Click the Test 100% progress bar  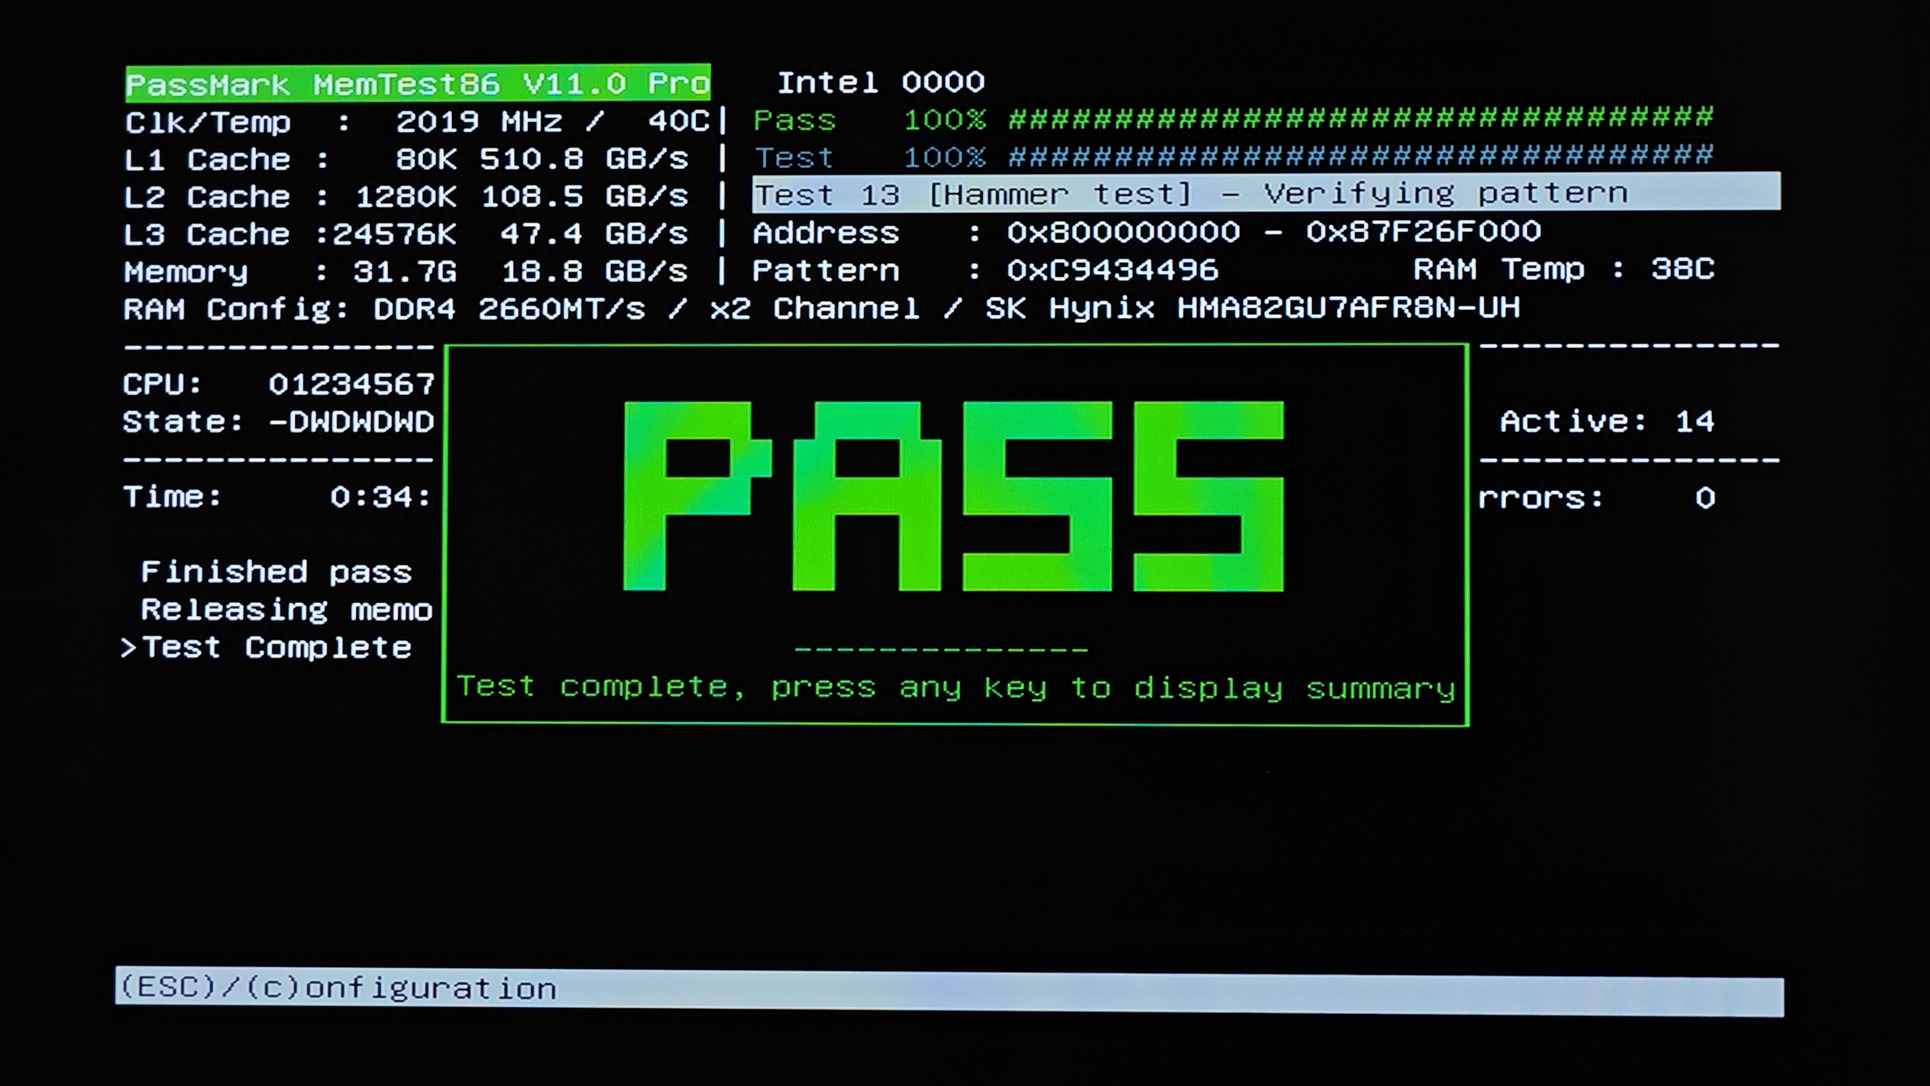tap(1360, 157)
